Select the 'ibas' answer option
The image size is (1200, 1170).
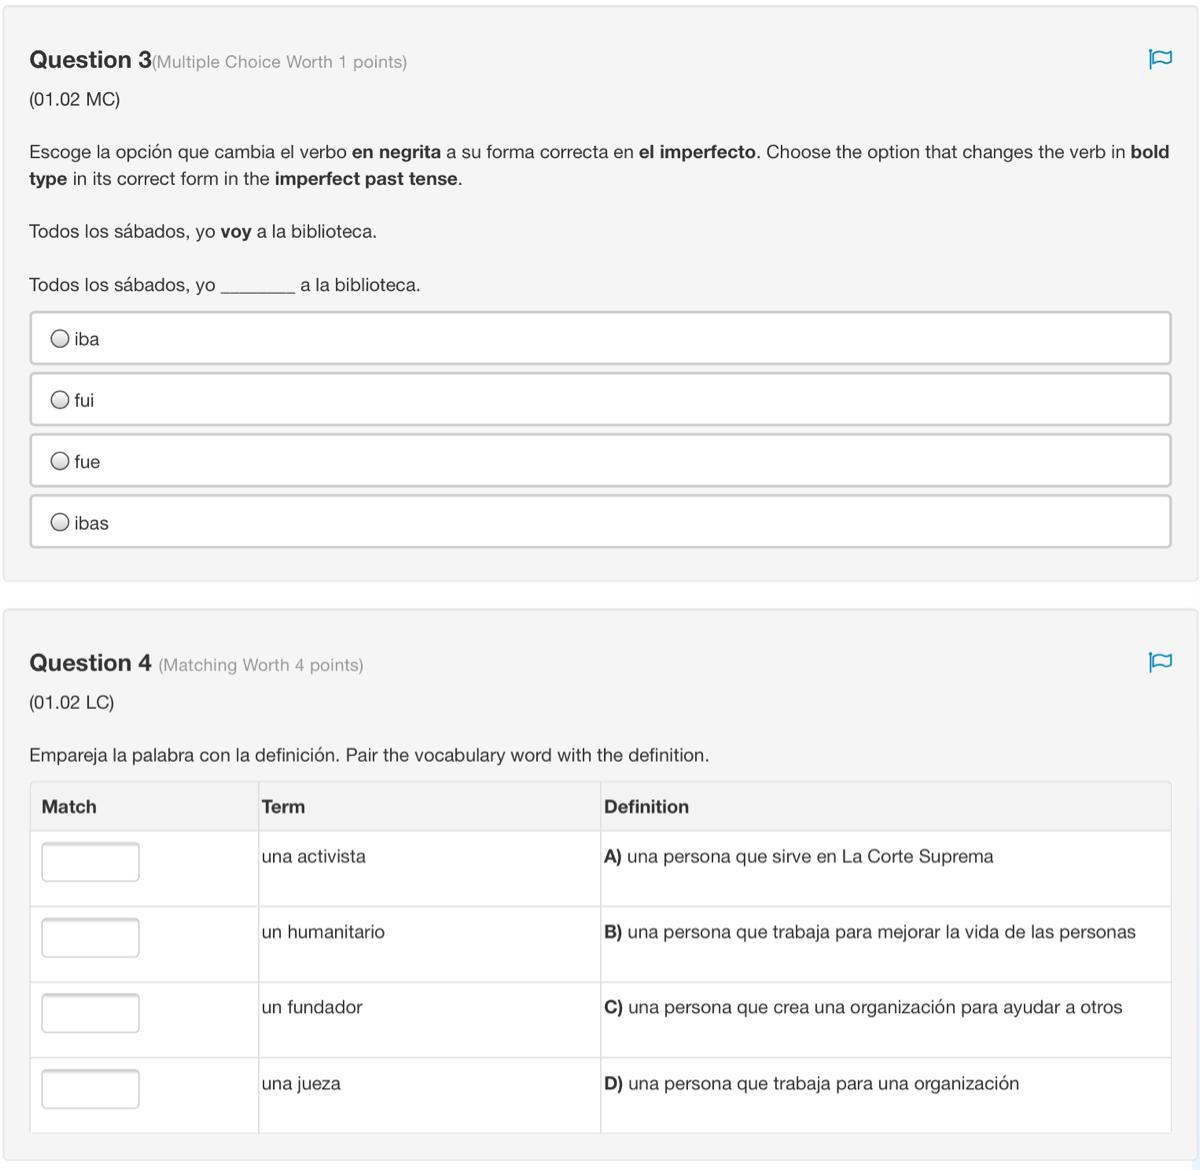(60, 522)
